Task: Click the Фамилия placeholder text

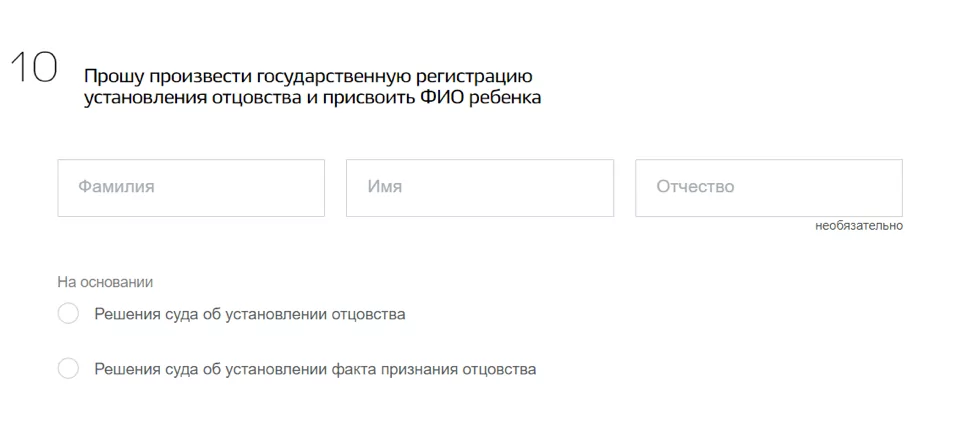Action: point(116,187)
